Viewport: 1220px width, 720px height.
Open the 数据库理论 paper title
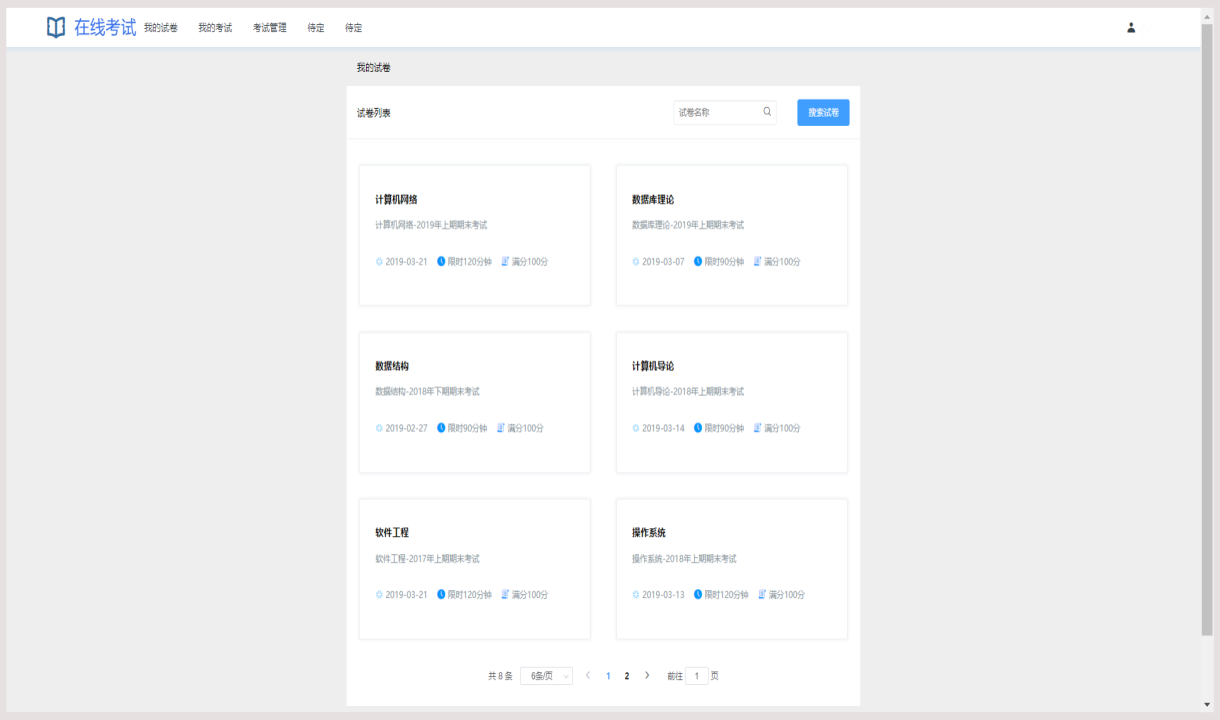653,200
